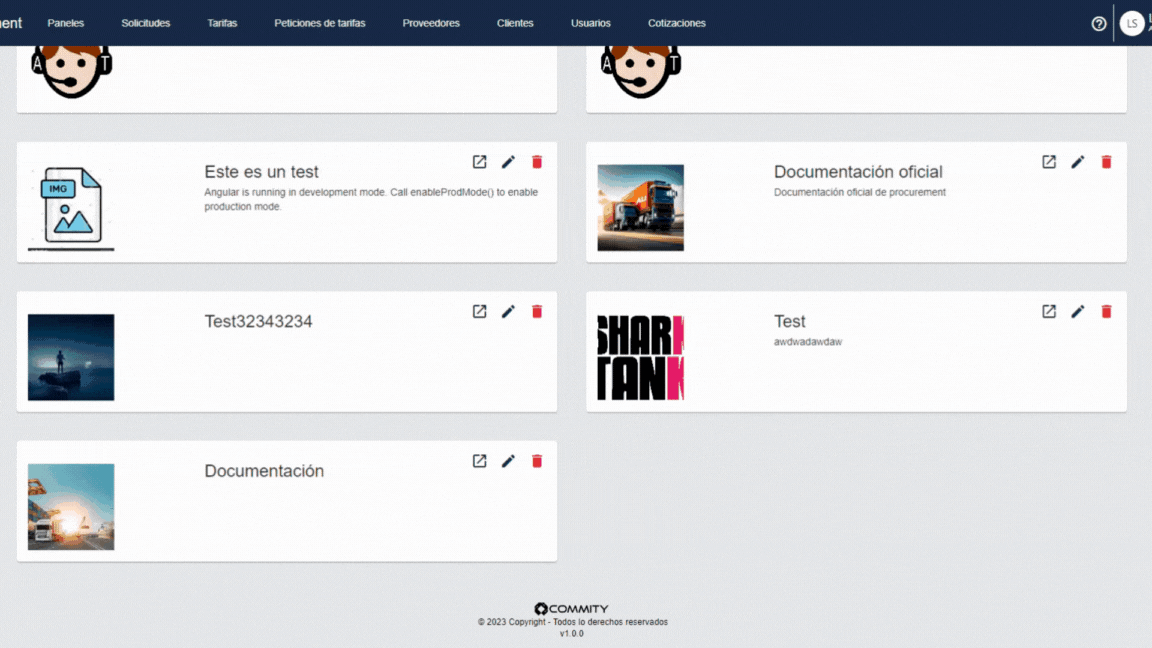This screenshot has width=1152, height=648.
Task: Open the help question mark icon
Action: pos(1099,24)
